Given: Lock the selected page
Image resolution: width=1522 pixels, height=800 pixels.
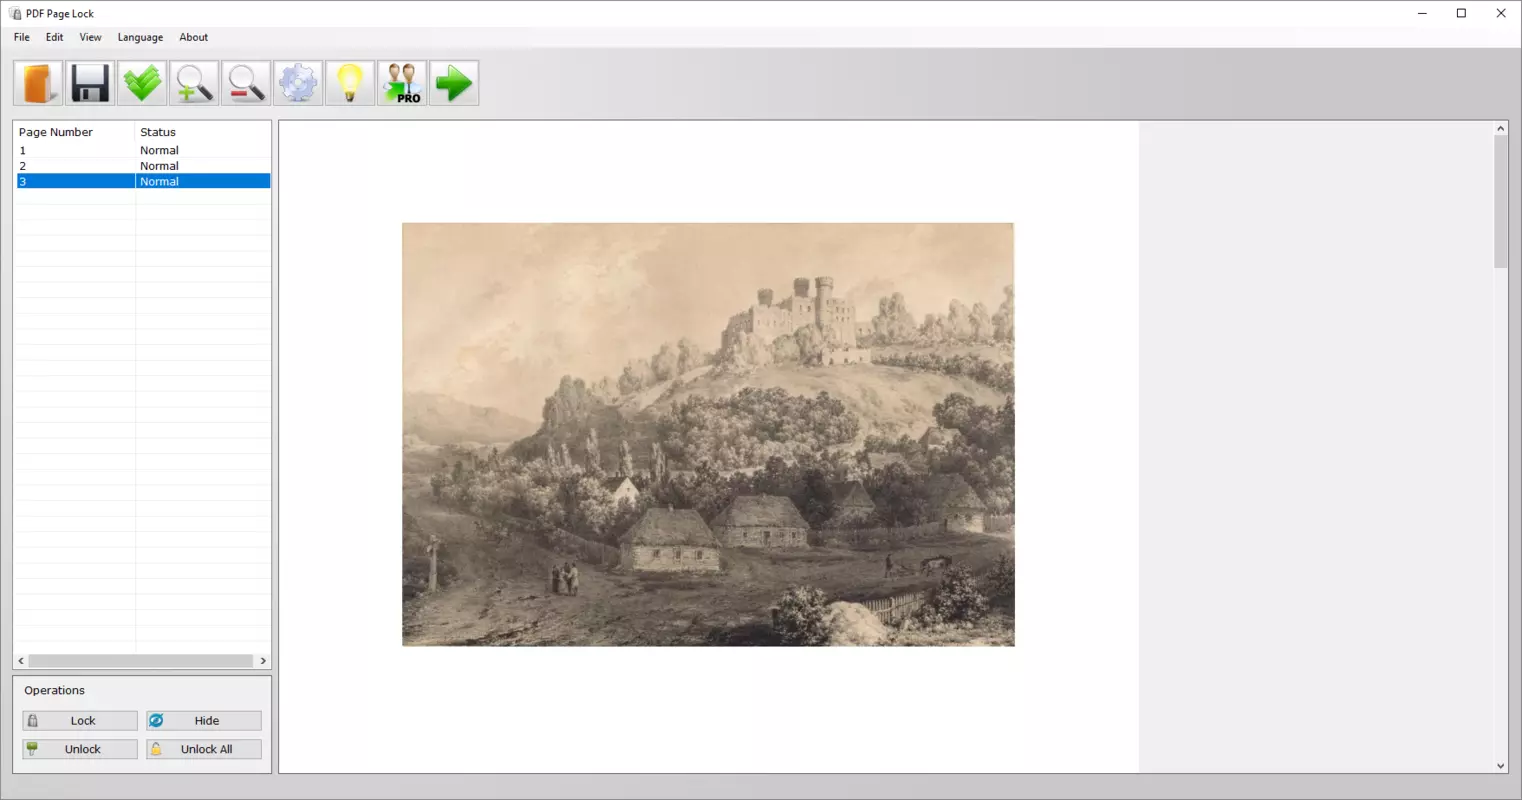Looking at the screenshot, I should pos(80,721).
